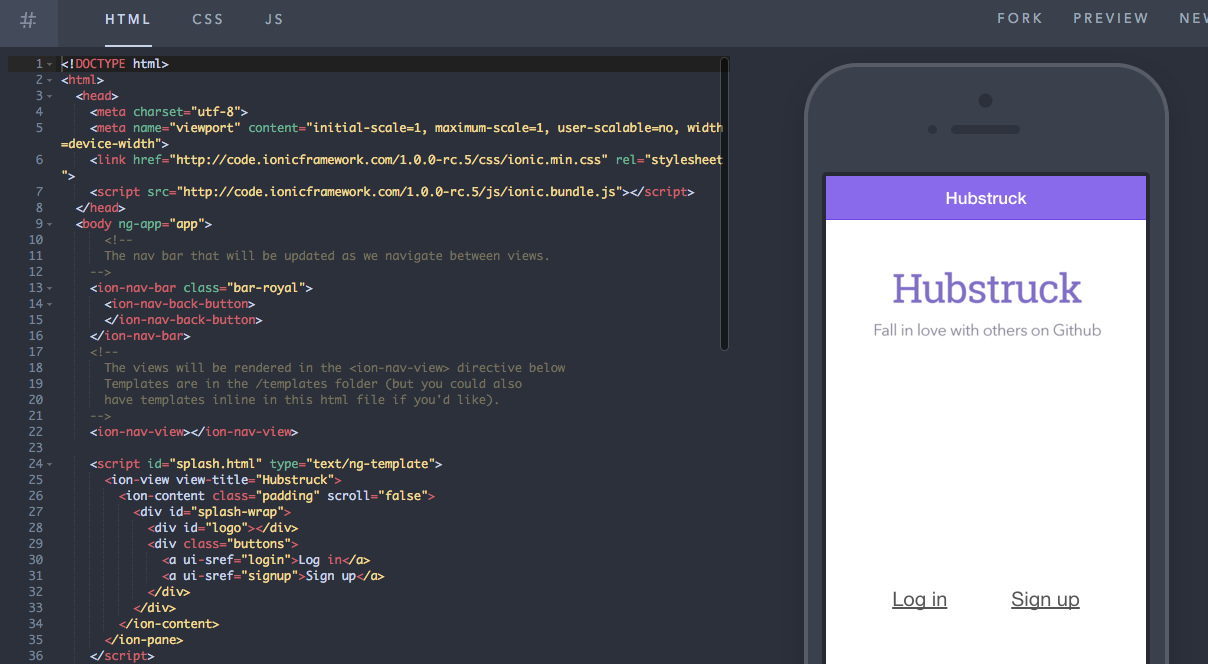Click the view-title "Hubstruck" value on line 25
1208x664 pixels.
pos(295,480)
